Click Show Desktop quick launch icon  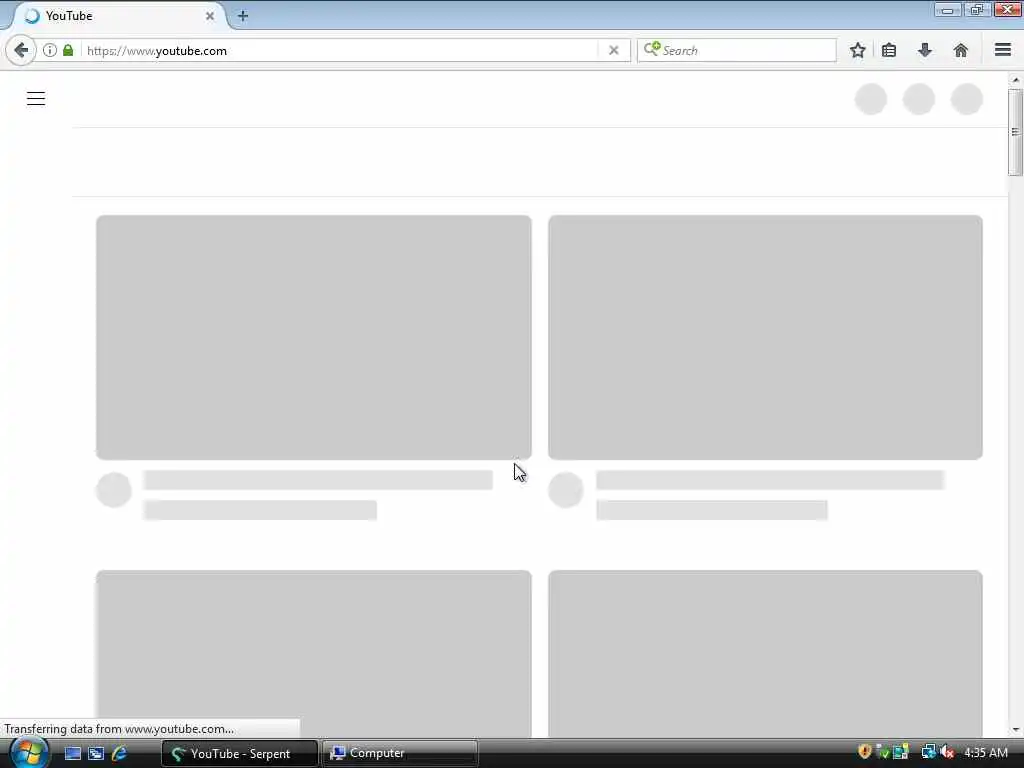(72, 753)
